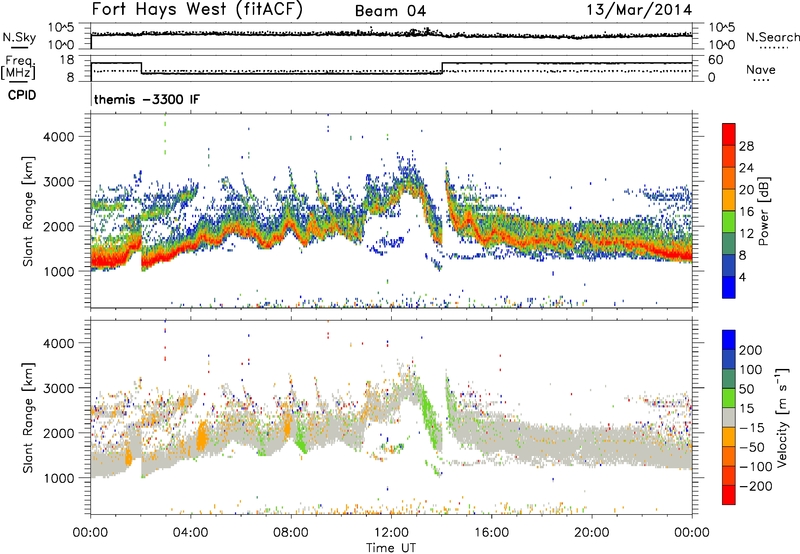Select the 'themis -3300 IF' text
800x554 pixels.
147,99
